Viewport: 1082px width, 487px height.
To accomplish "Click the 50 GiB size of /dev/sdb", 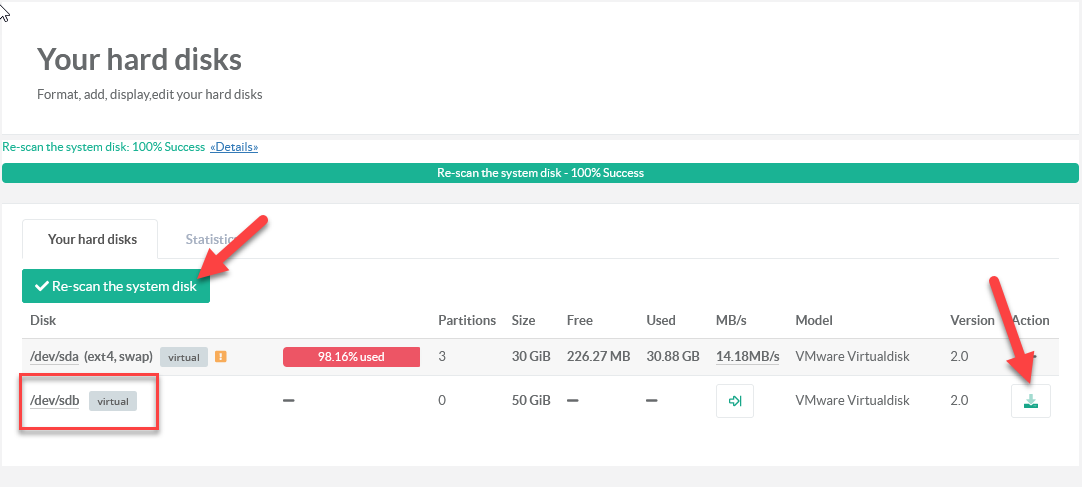I will point(531,401).
